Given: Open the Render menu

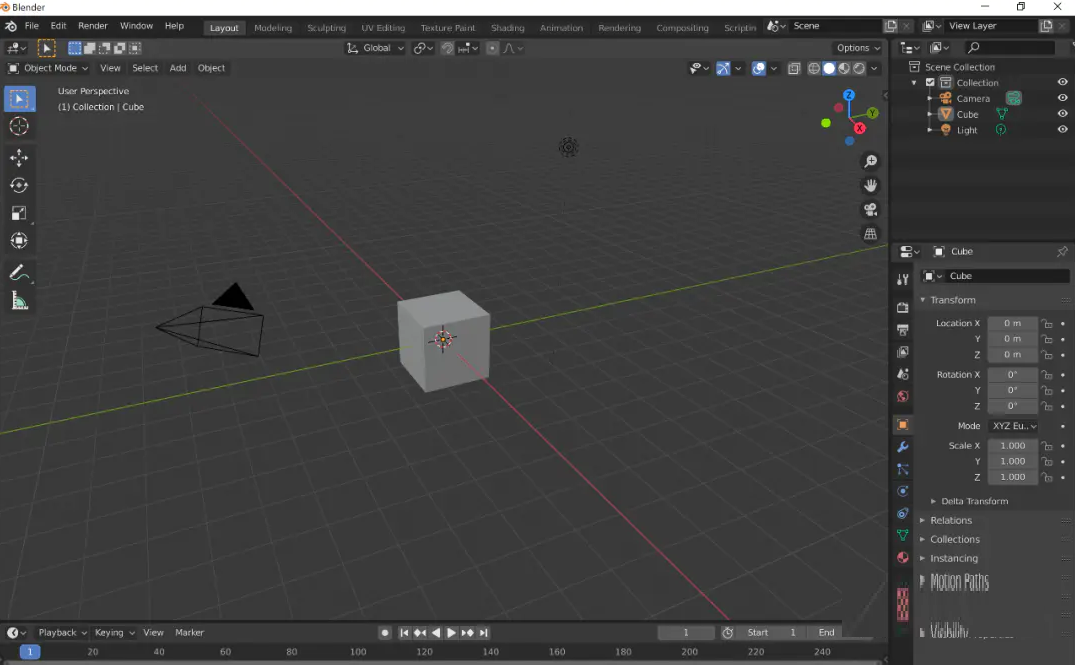Looking at the screenshot, I should pos(93,26).
